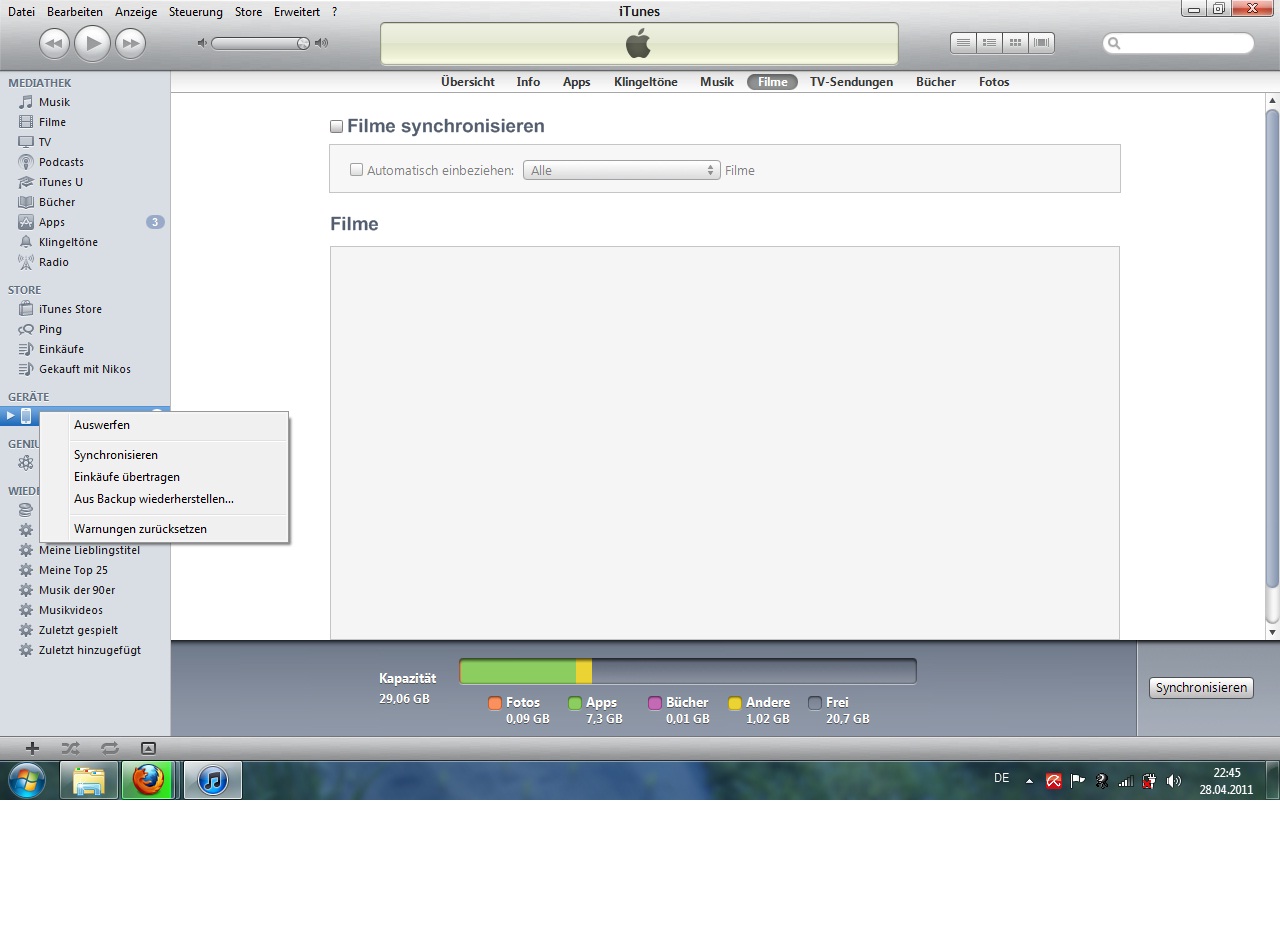This screenshot has width=1280, height=934.
Task: Show or hide the artwork viewer button
Action: 148,748
